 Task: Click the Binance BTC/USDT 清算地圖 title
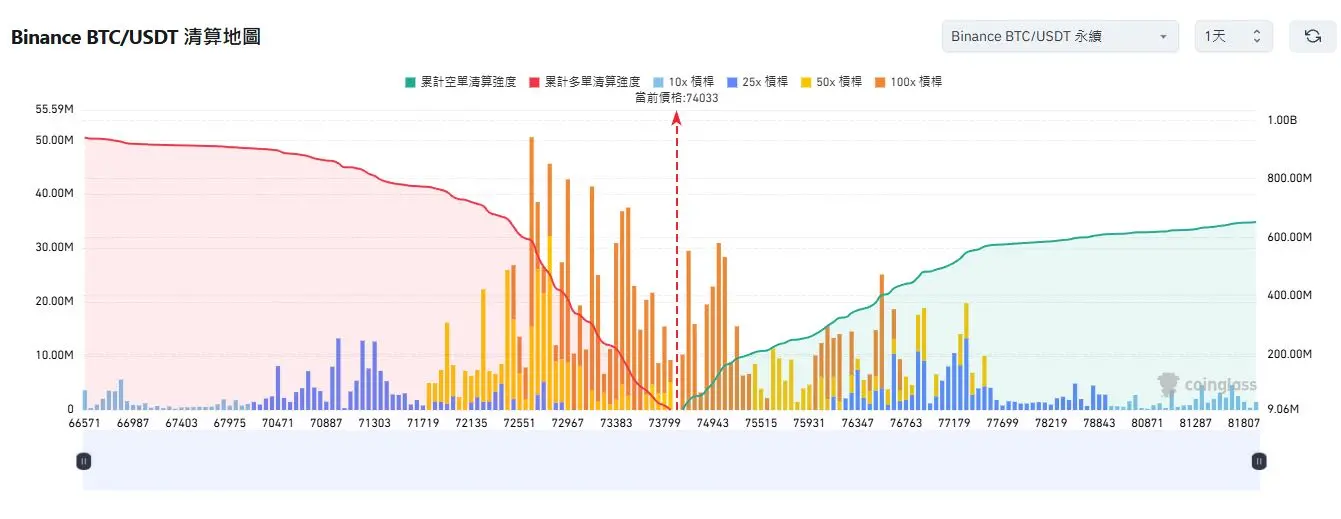(136, 37)
